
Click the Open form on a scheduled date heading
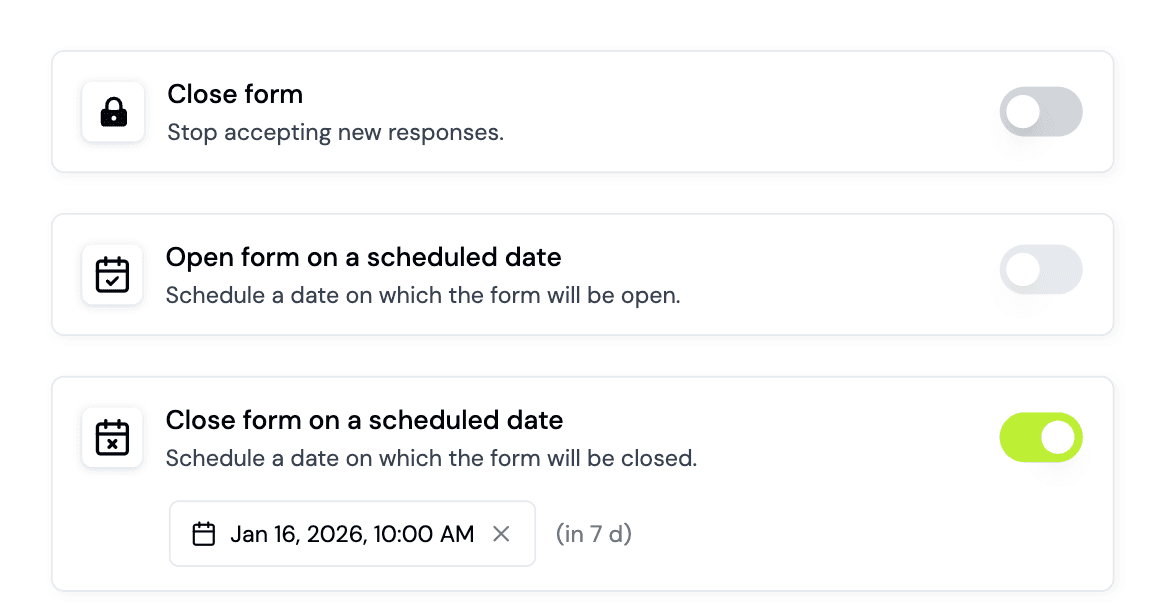click(363, 257)
